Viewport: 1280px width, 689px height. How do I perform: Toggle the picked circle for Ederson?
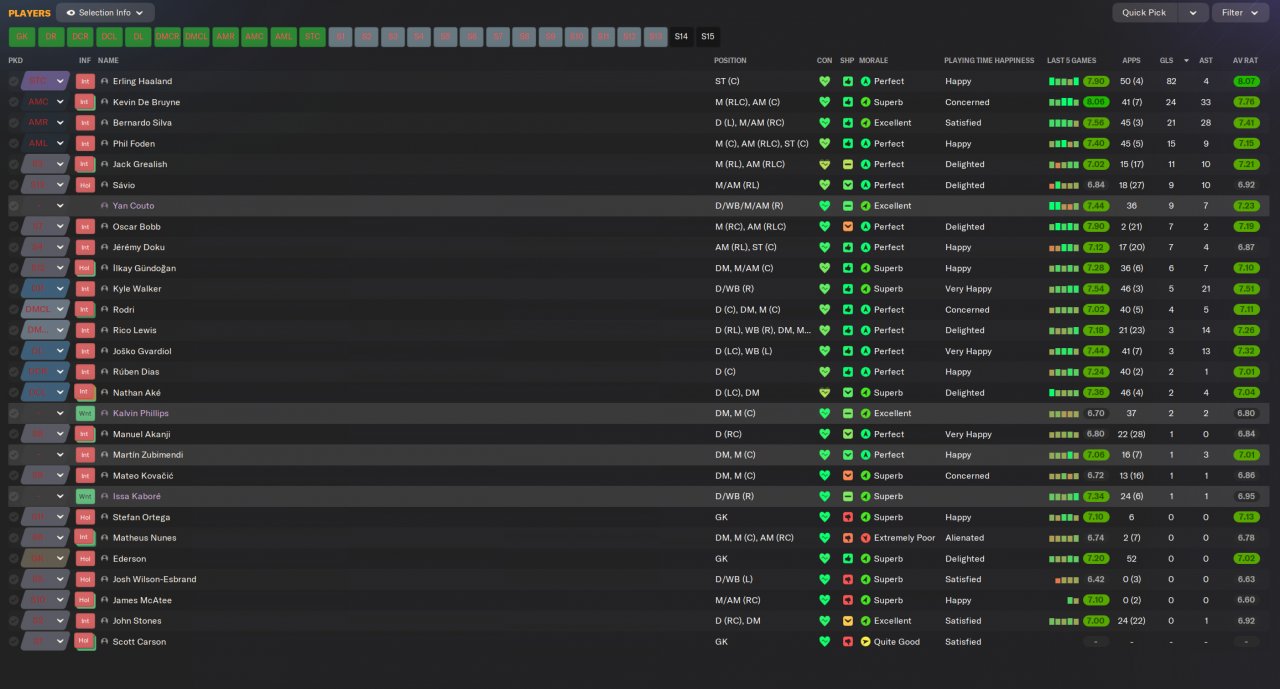(x=14, y=559)
